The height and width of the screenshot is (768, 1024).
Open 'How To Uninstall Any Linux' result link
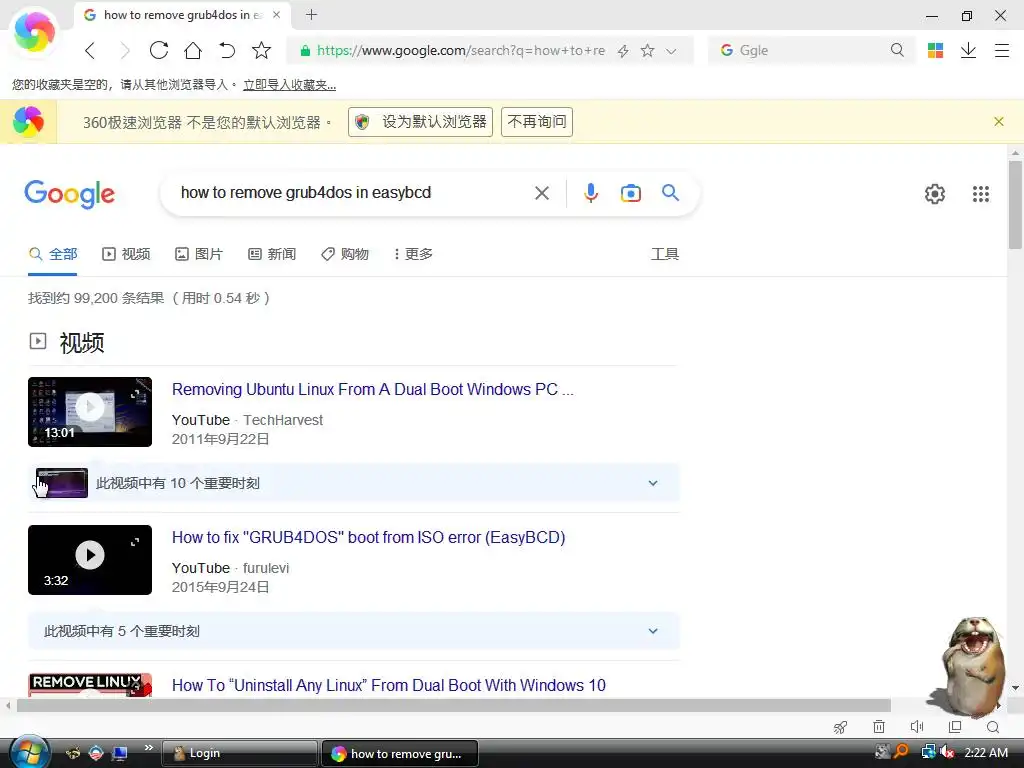[x=389, y=685]
